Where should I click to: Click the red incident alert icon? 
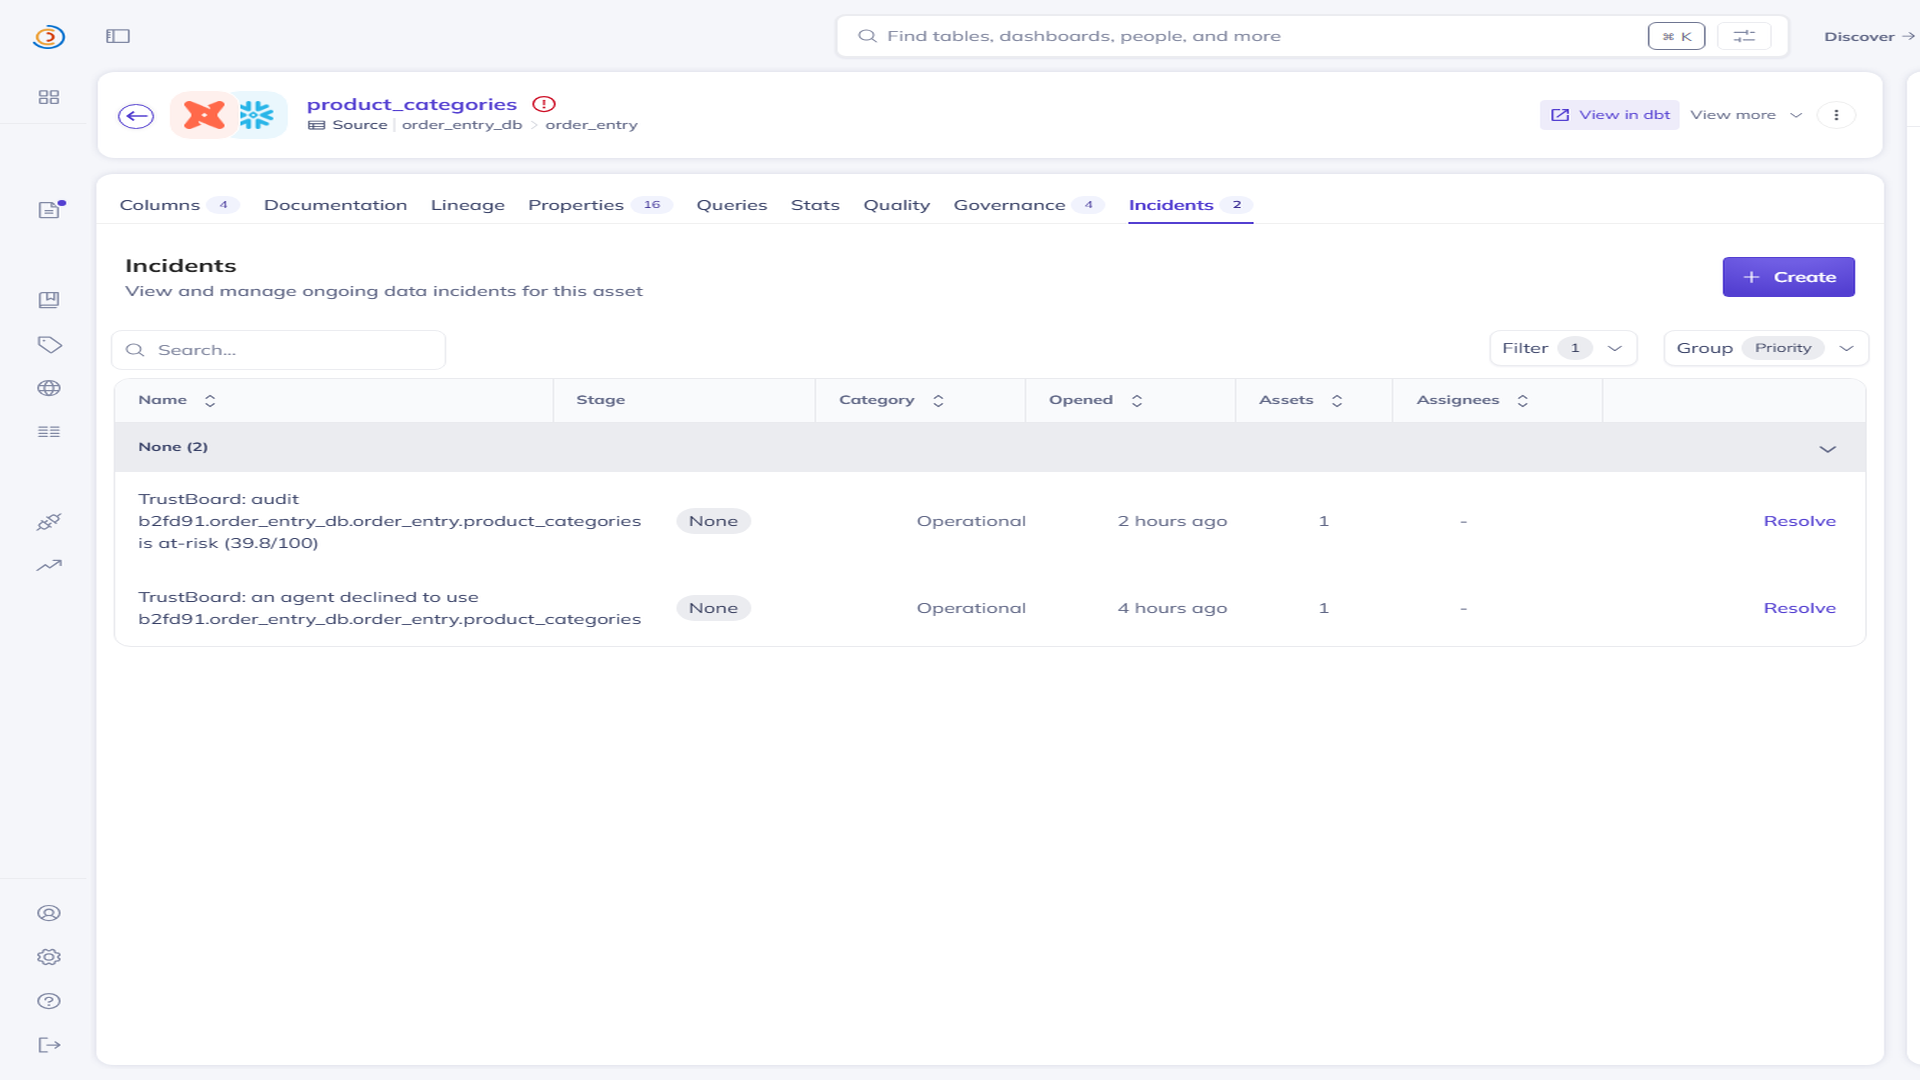544,104
